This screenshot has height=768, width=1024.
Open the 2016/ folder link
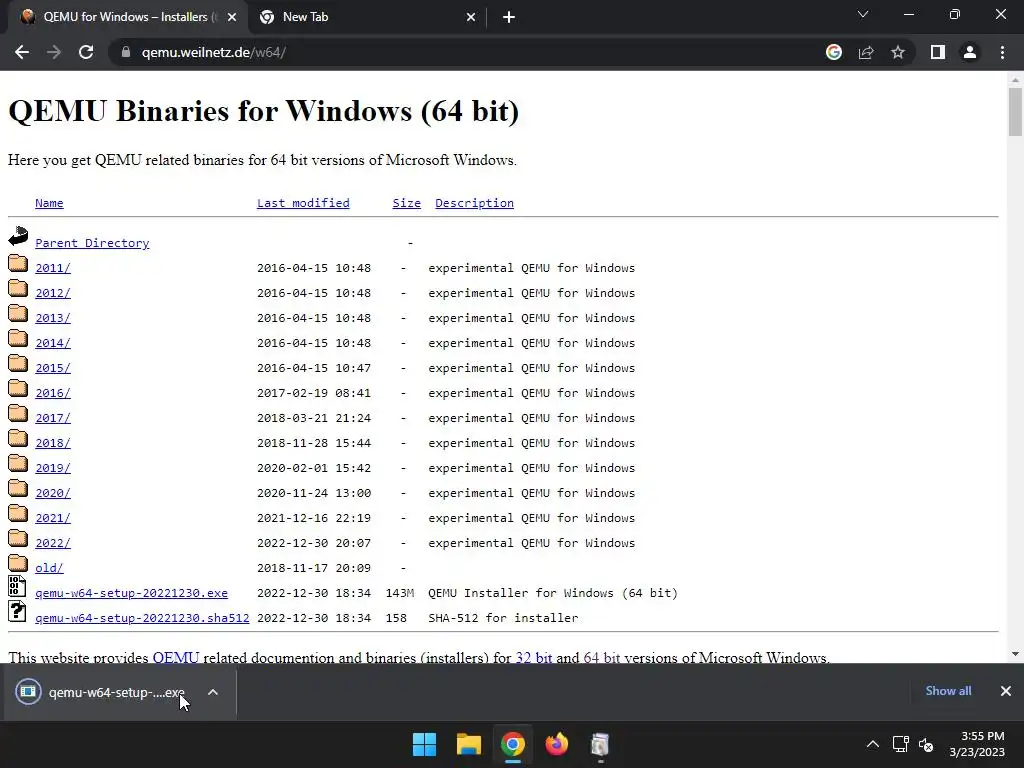[x=53, y=393]
